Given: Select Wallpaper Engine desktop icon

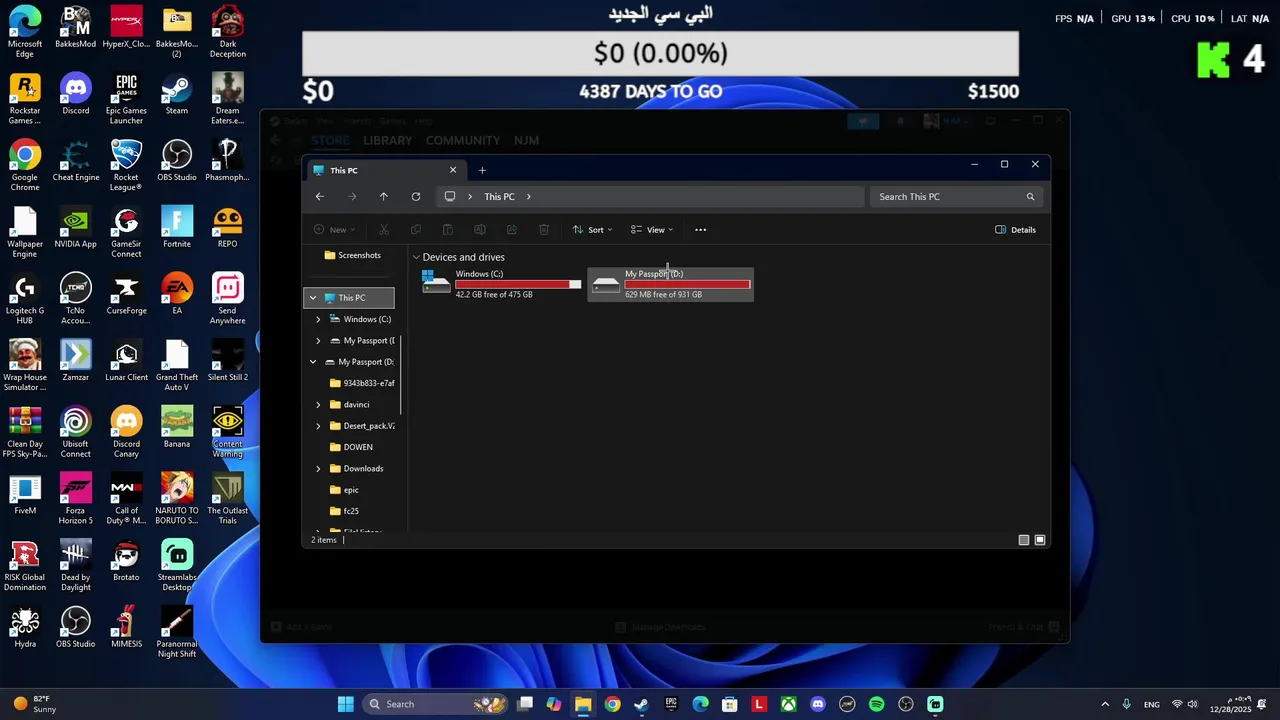Looking at the screenshot, I should click(x=25, y=232).
